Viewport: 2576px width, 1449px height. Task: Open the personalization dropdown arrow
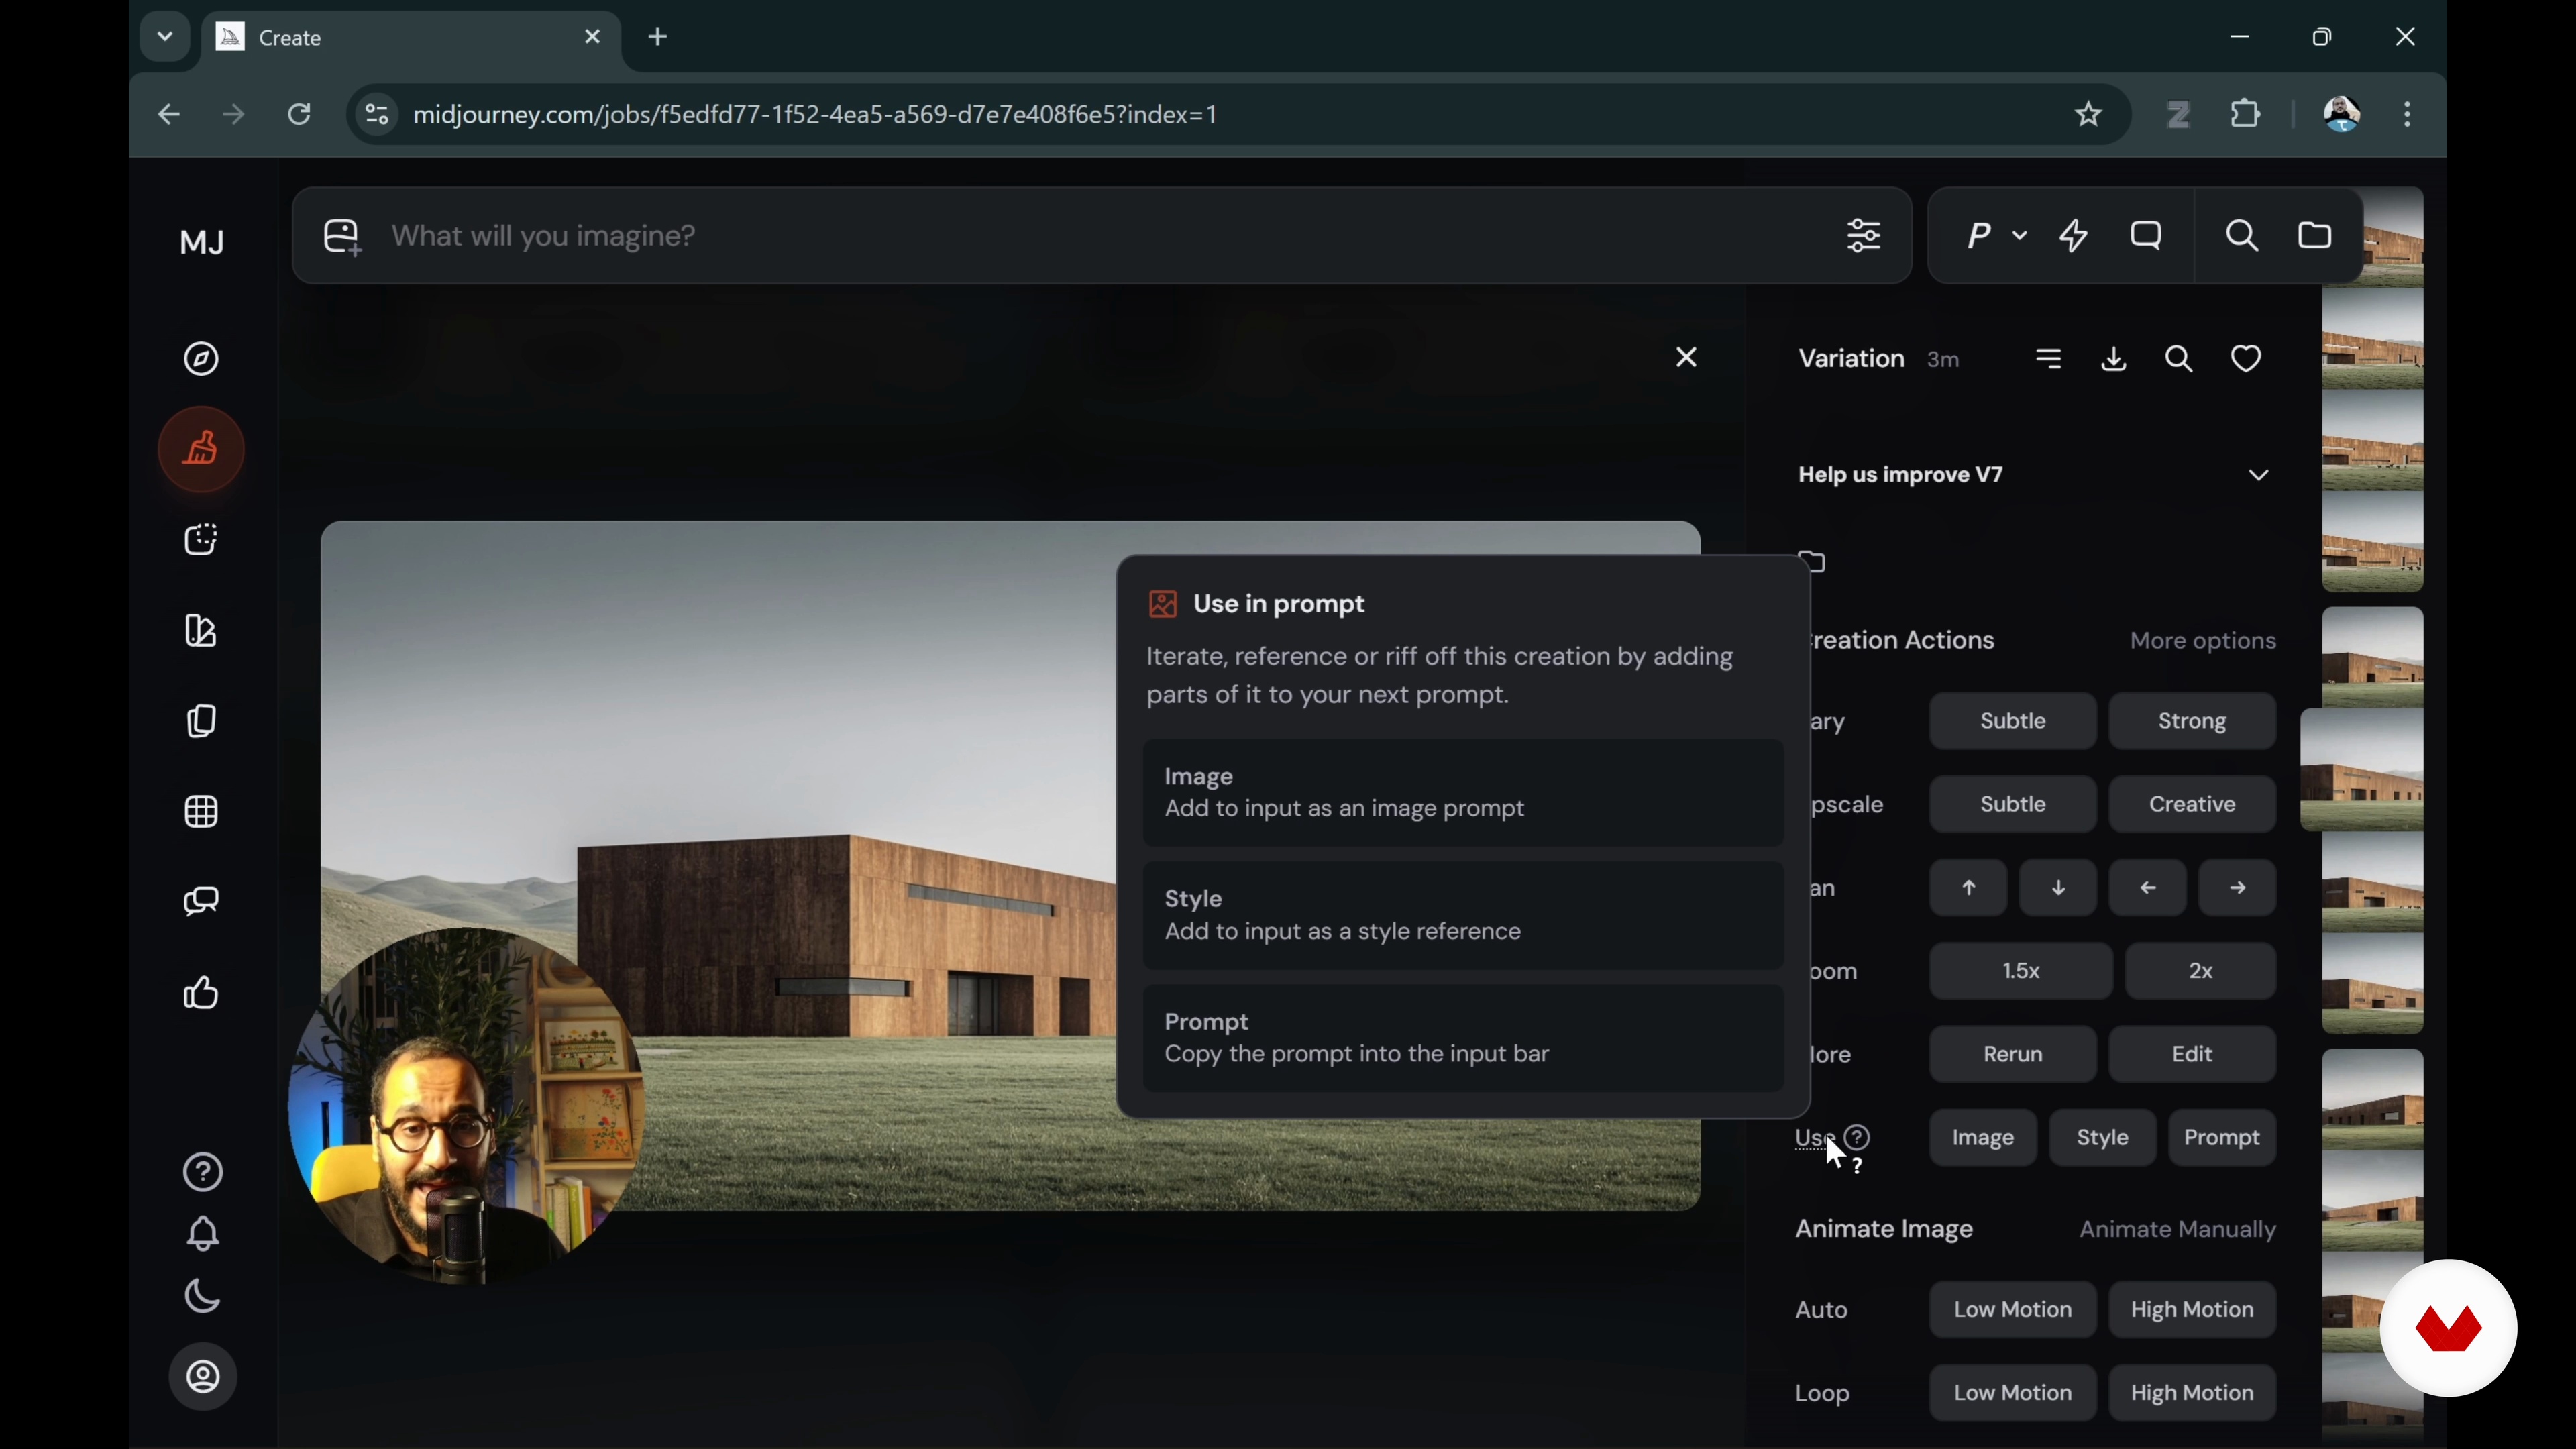[2020, 237]
